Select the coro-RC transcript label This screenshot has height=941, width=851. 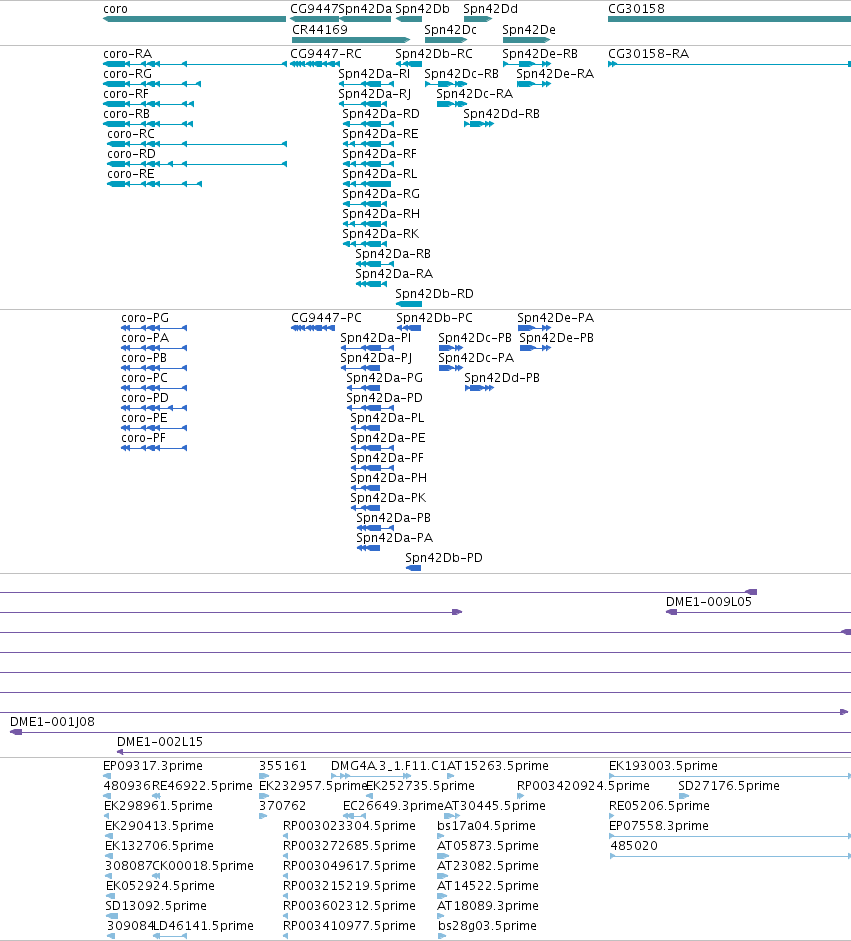[x=131, y=134]
